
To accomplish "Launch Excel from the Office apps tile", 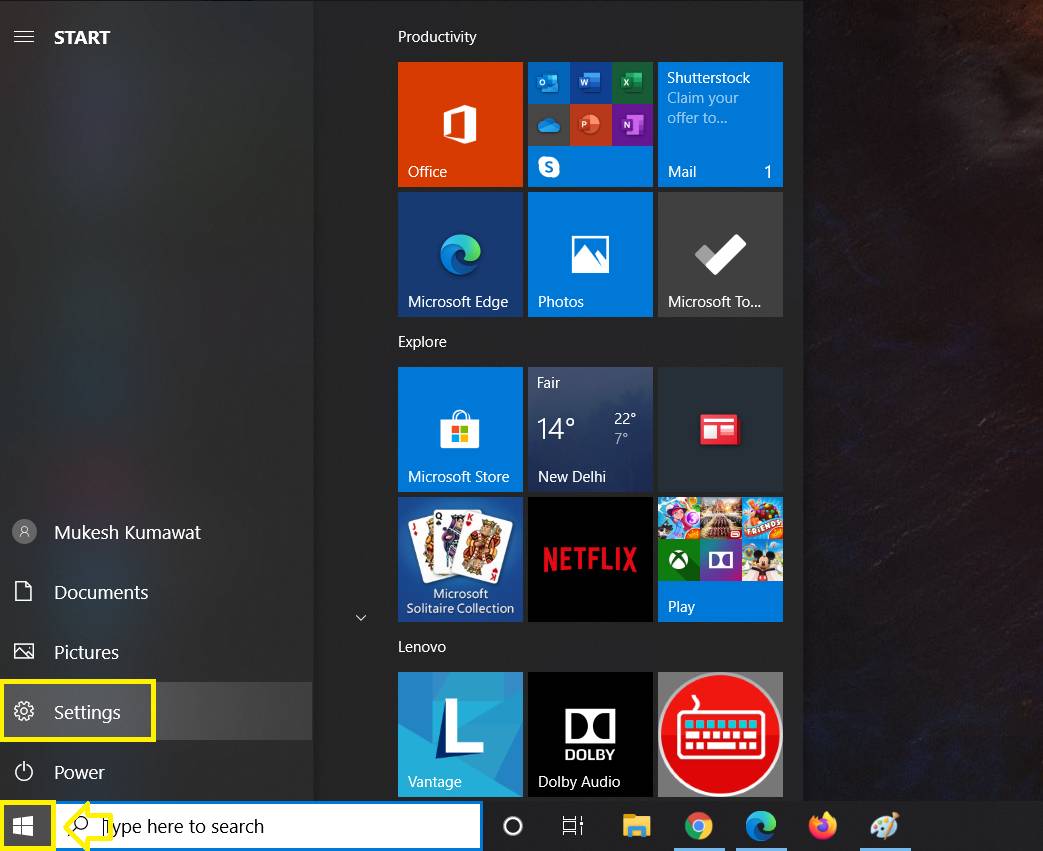I will pyautogui.click(x=632, y=83).
